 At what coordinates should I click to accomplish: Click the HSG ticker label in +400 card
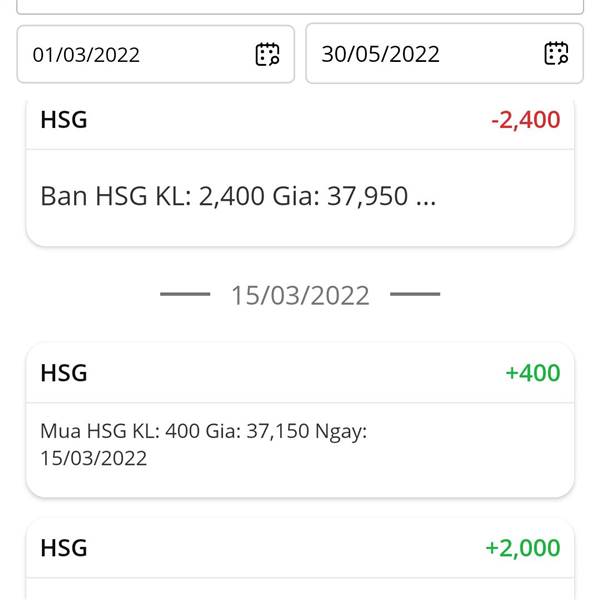(64, 373)
